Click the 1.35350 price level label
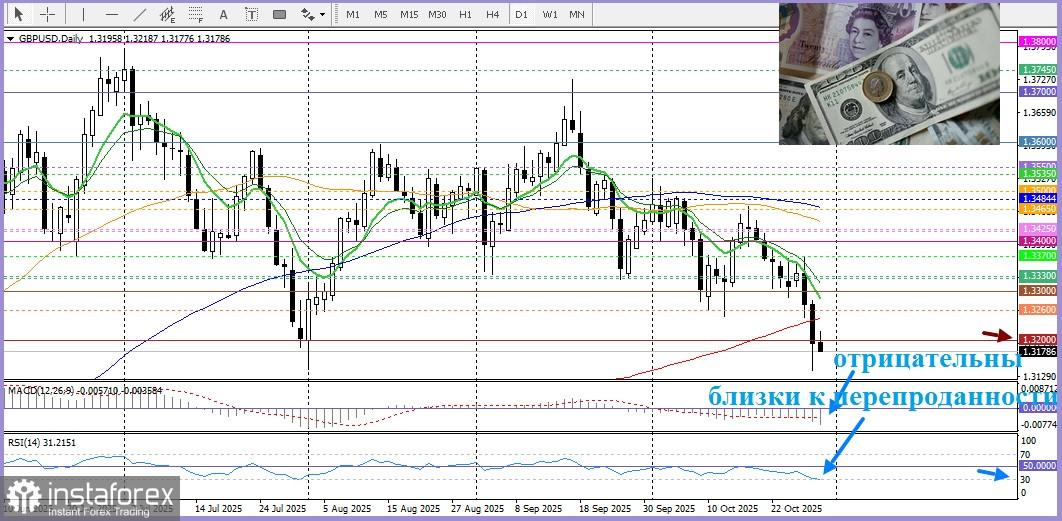Screen dimensions: 1062x521 (1038, 174)
